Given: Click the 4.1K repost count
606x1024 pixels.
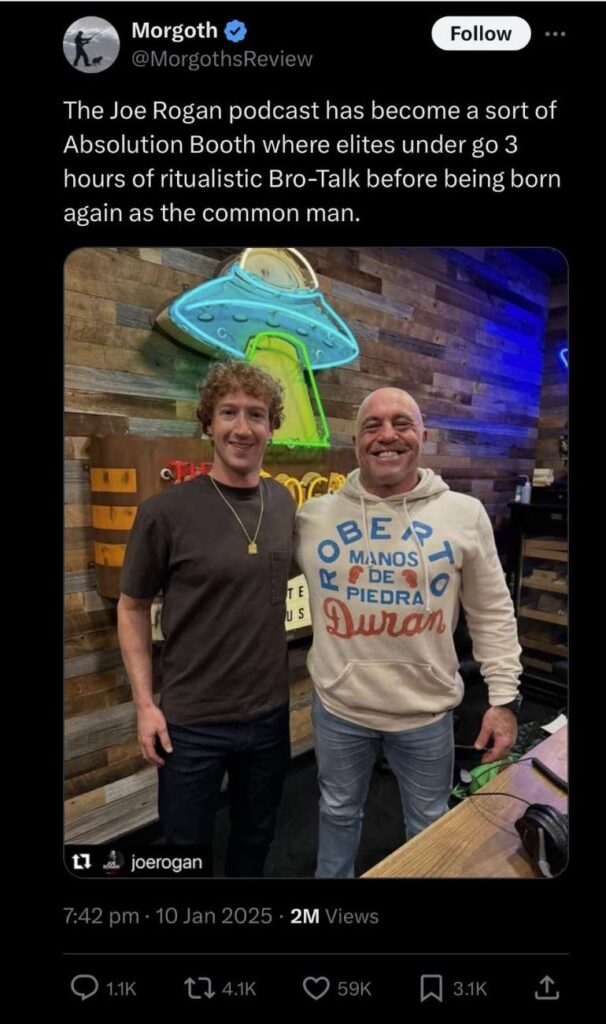Looking at the screenshot, I should pyautogui.click(x=238, y=989).
